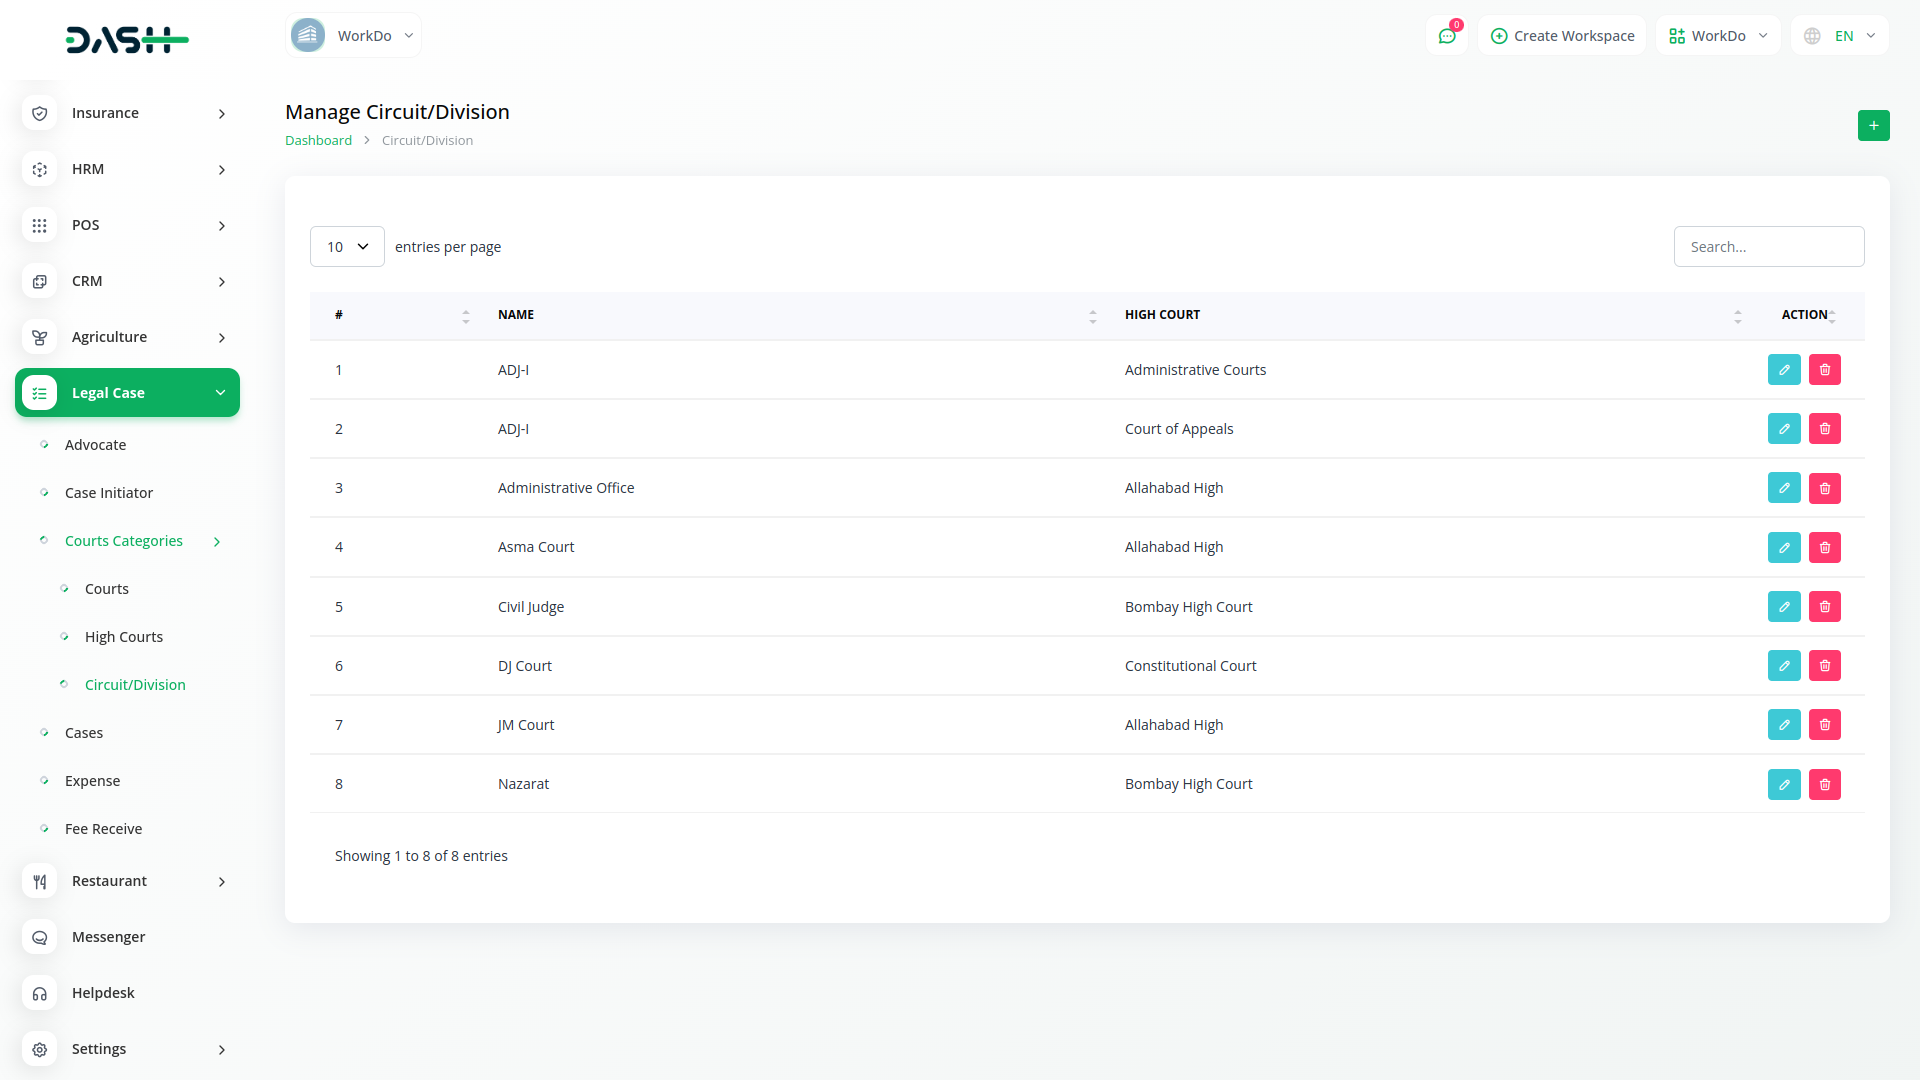
Task: Delete the Asma Court row
Action: pos(1824,547)
